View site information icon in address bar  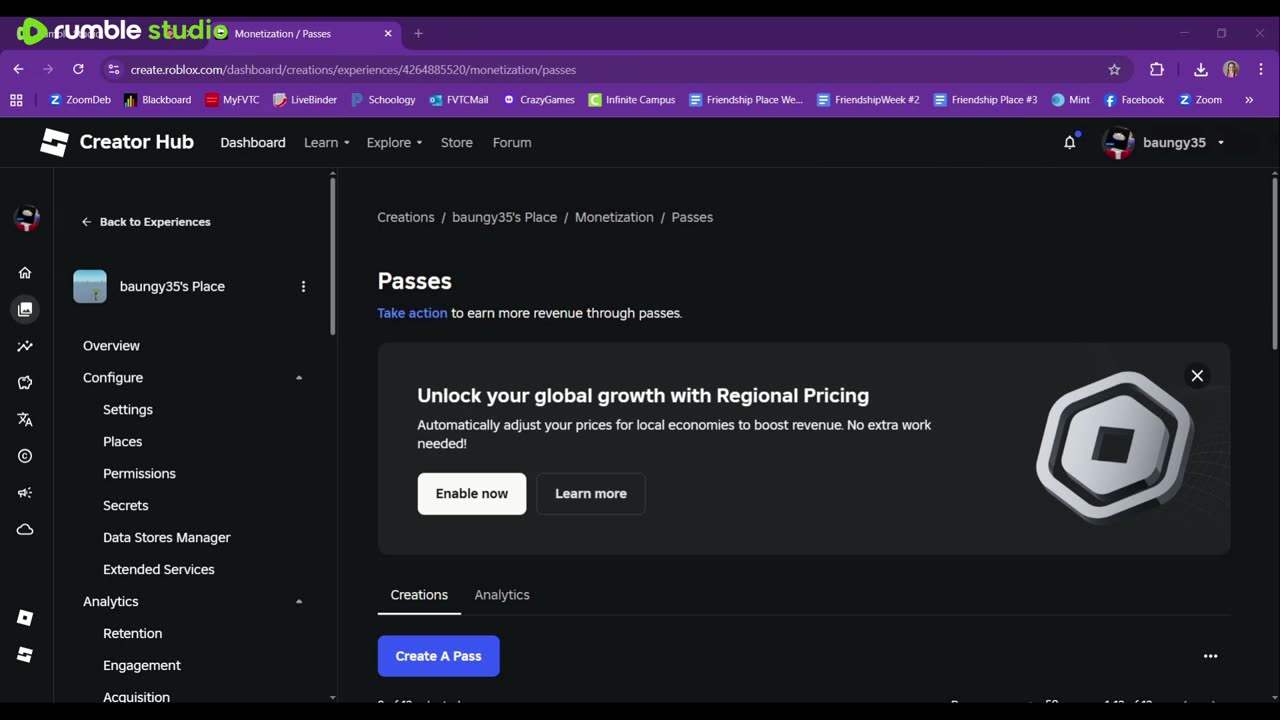tap(113, 69)
